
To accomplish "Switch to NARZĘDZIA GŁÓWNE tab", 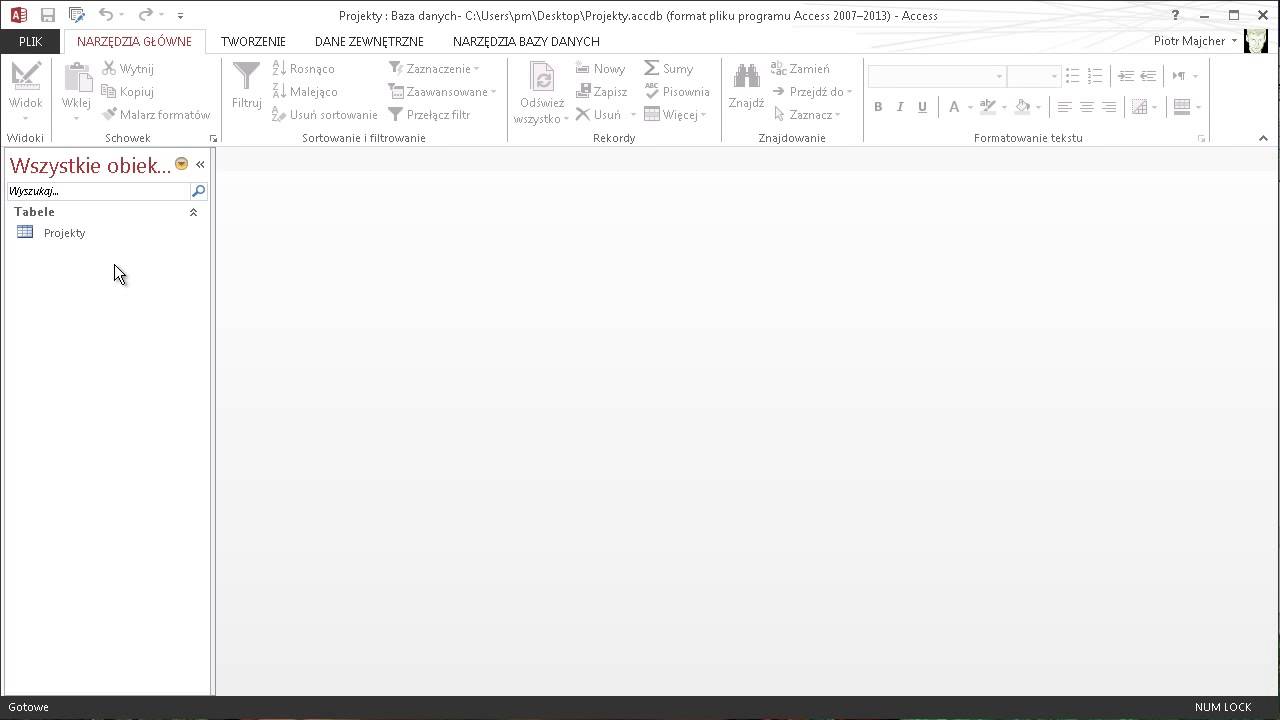I will pos(134,41).
